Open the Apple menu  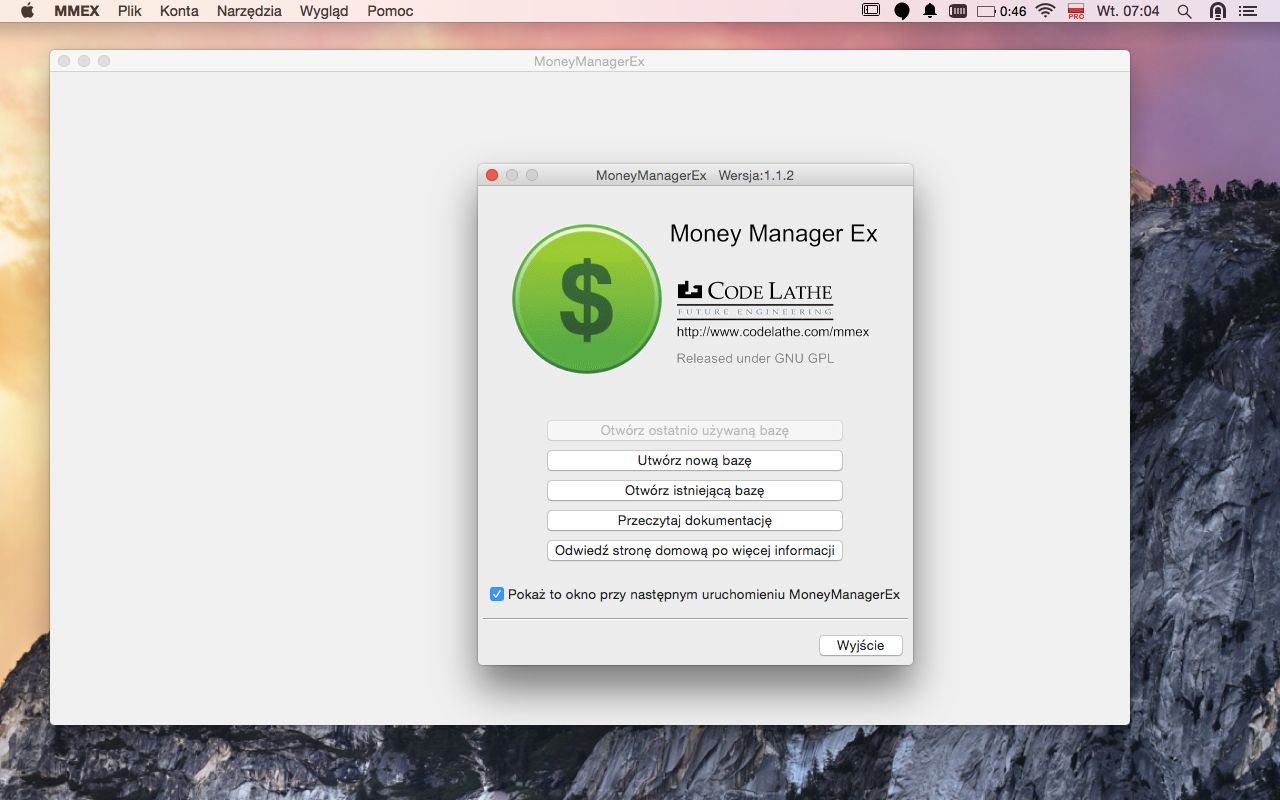click(x=27, y=11)
